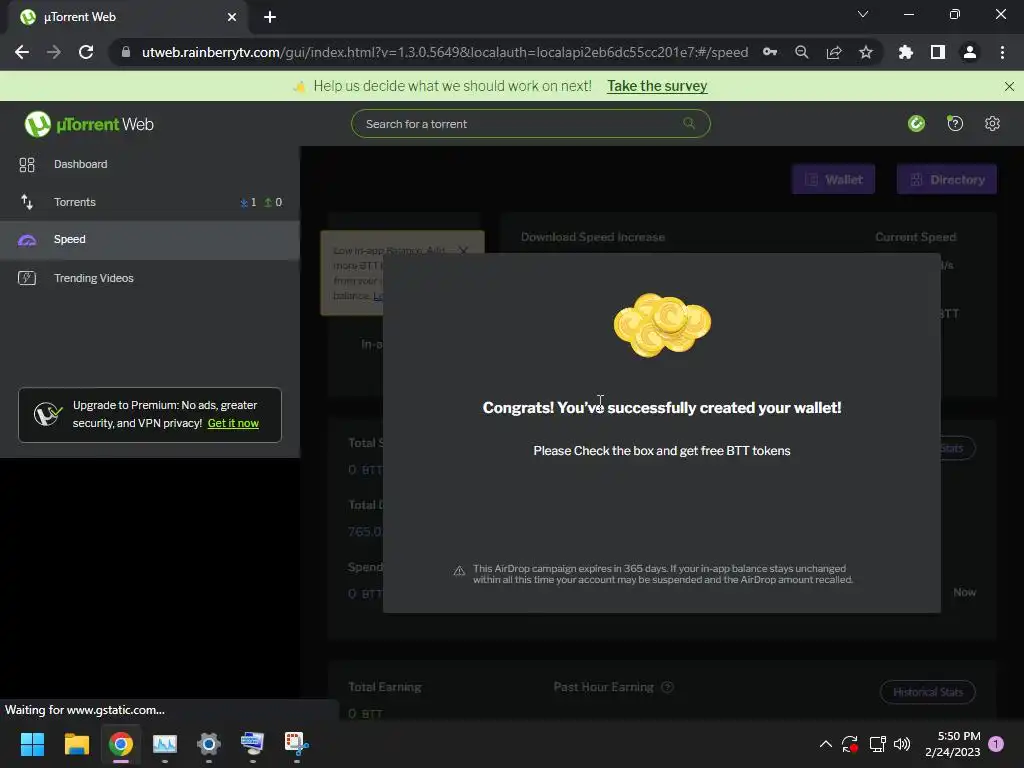Click the Historical Stats button
1024x768 pixels.
click(927, 692)
